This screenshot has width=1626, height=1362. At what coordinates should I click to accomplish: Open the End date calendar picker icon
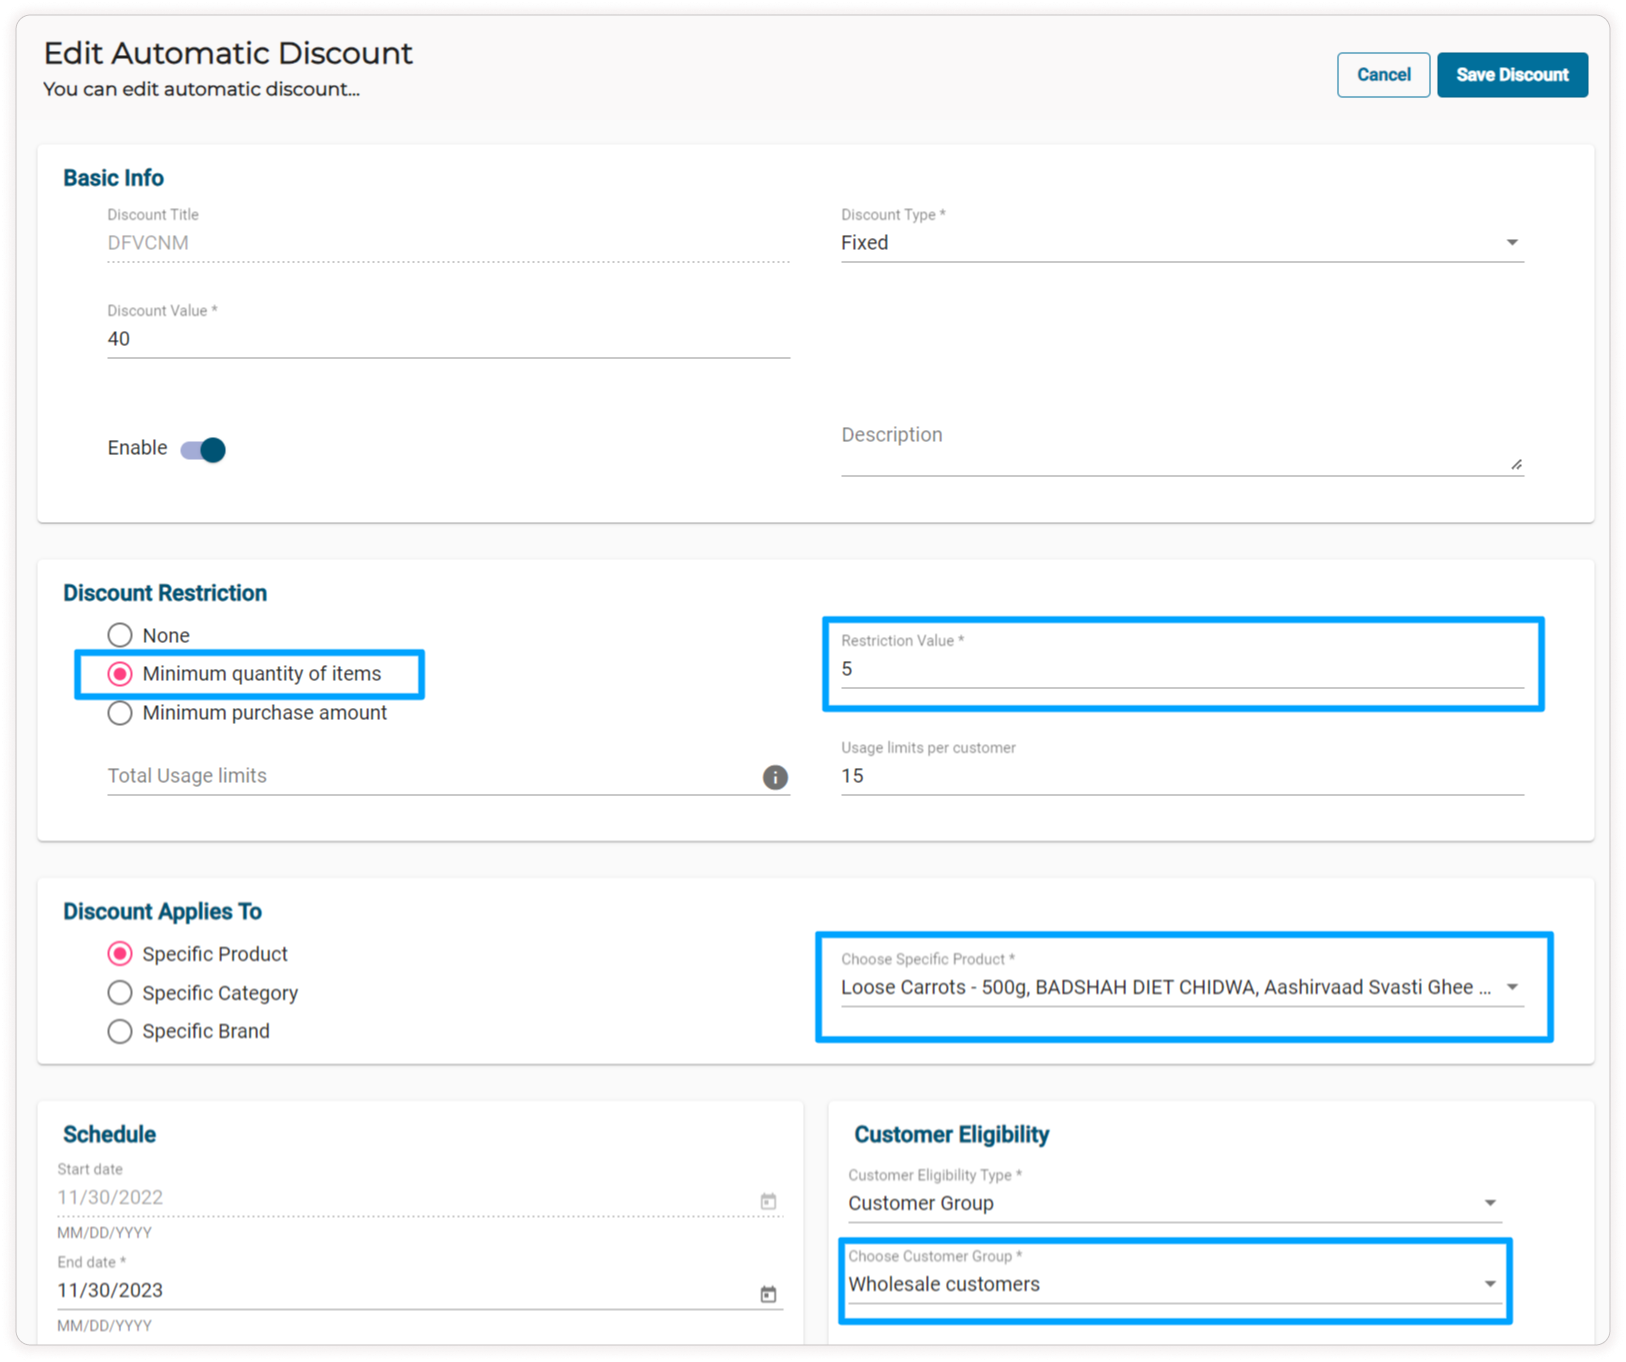tap(768, 1294)
